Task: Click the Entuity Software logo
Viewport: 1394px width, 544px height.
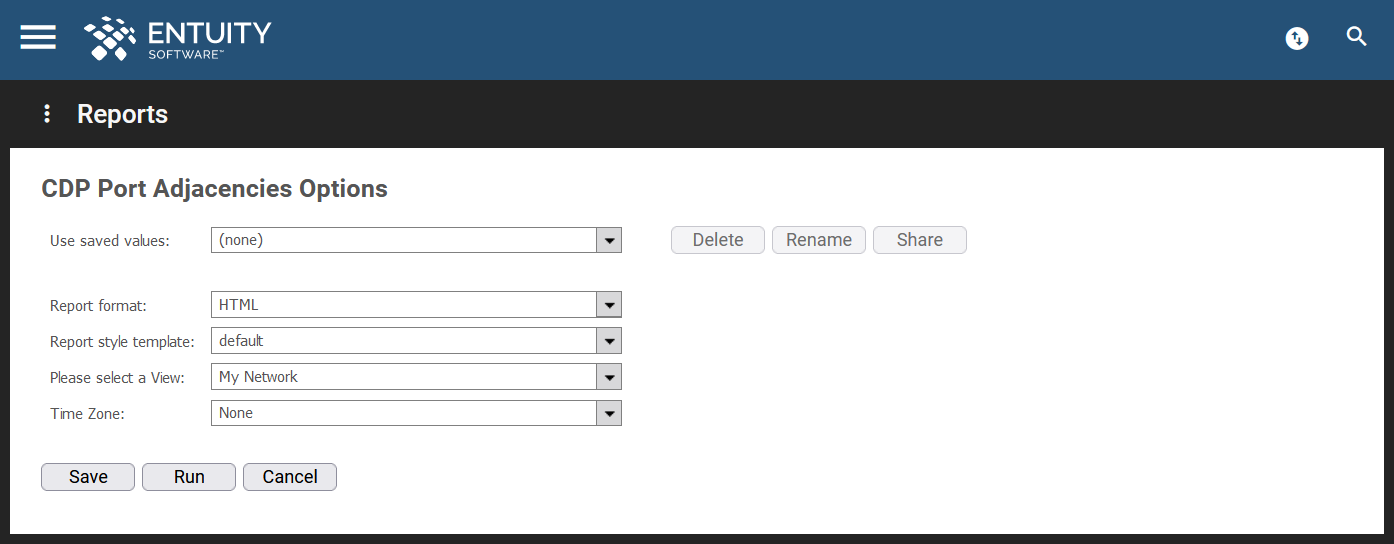Action: [178, 38]
